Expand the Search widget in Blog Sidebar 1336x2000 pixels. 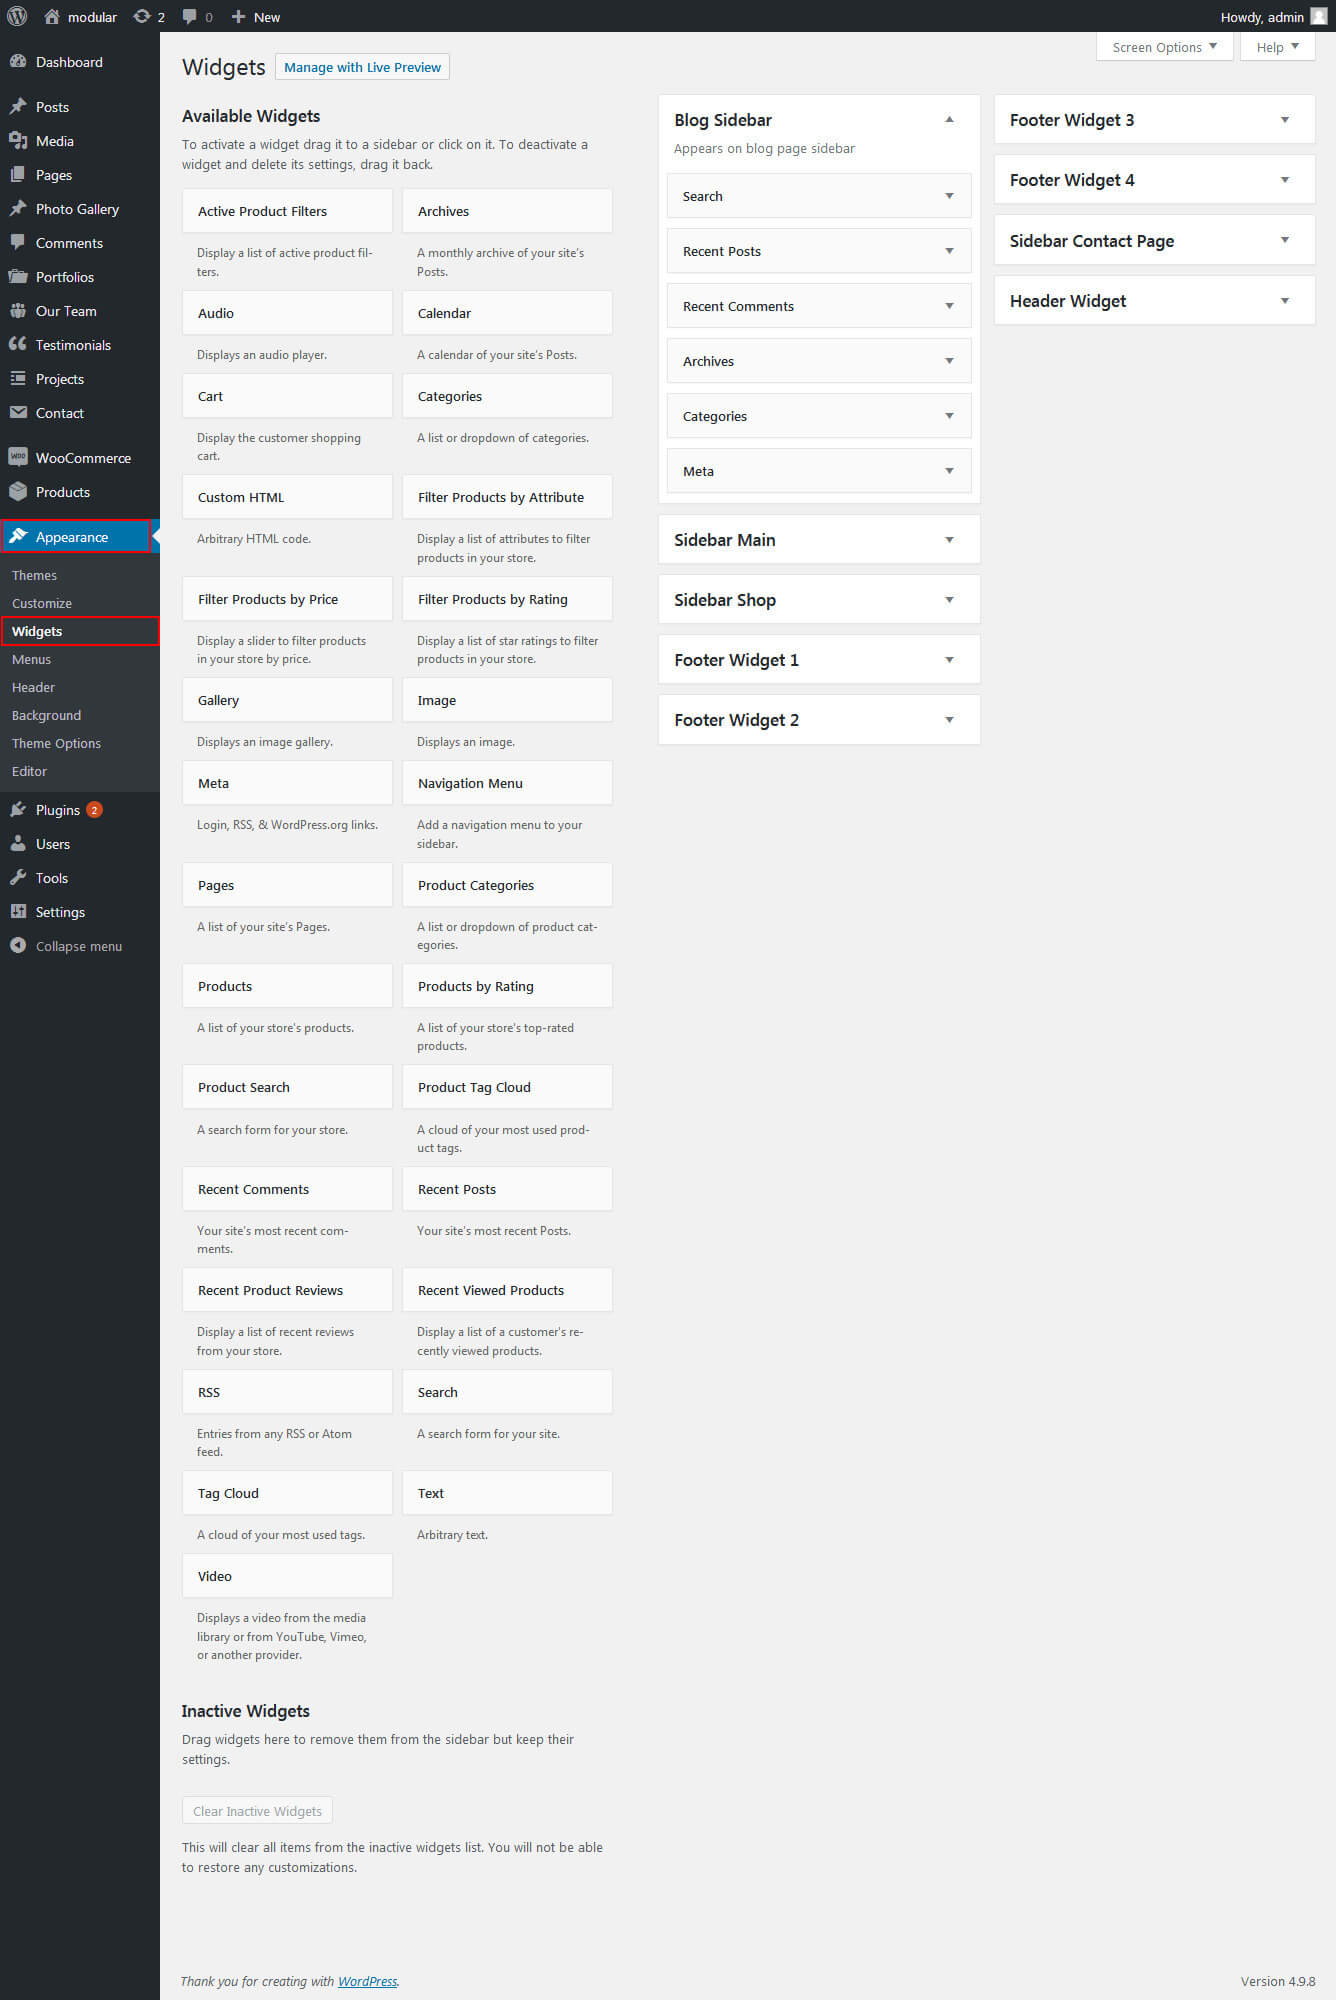click(949, 196)
